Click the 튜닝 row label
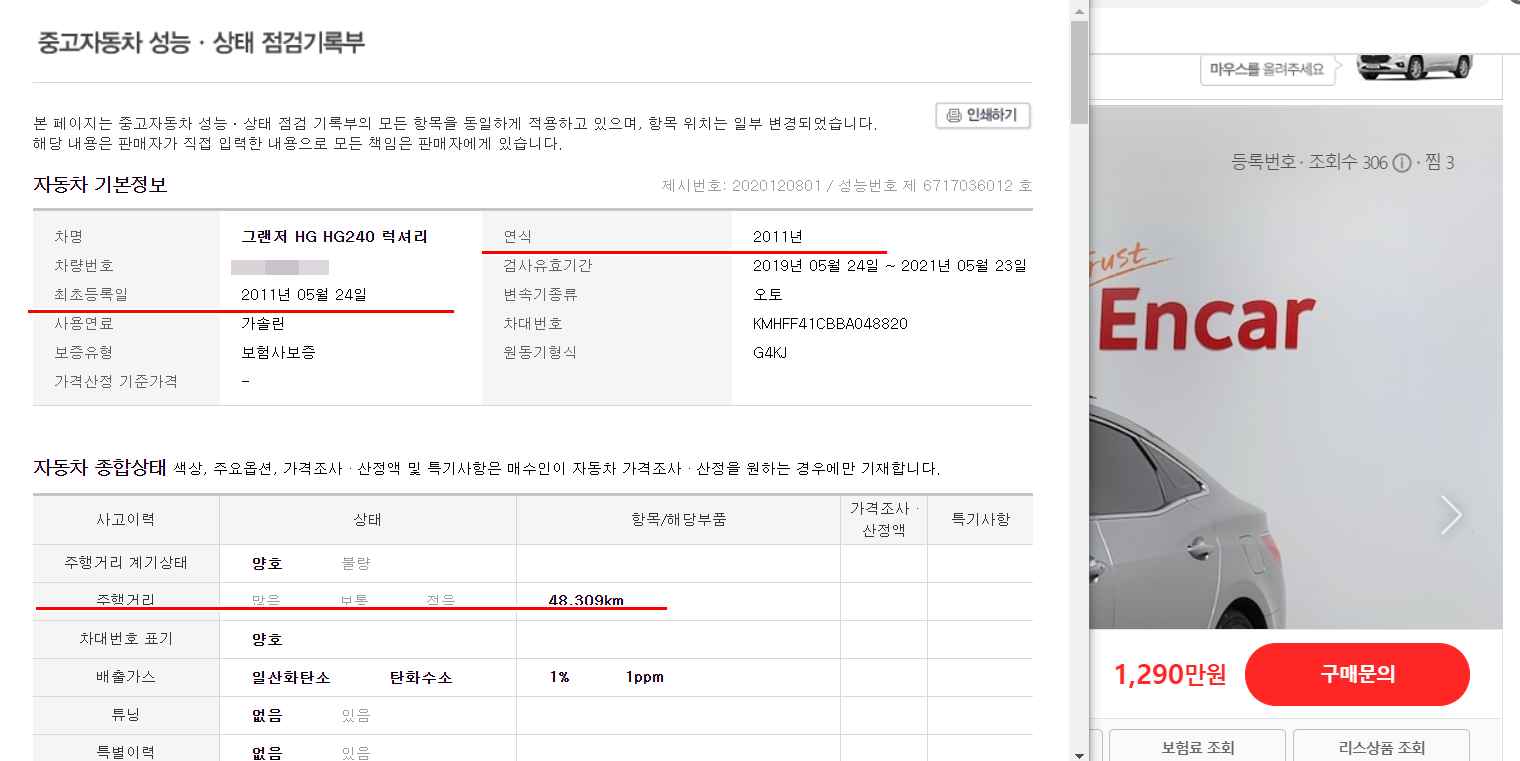Screen dimensions: 1520x761 (126, 715)
